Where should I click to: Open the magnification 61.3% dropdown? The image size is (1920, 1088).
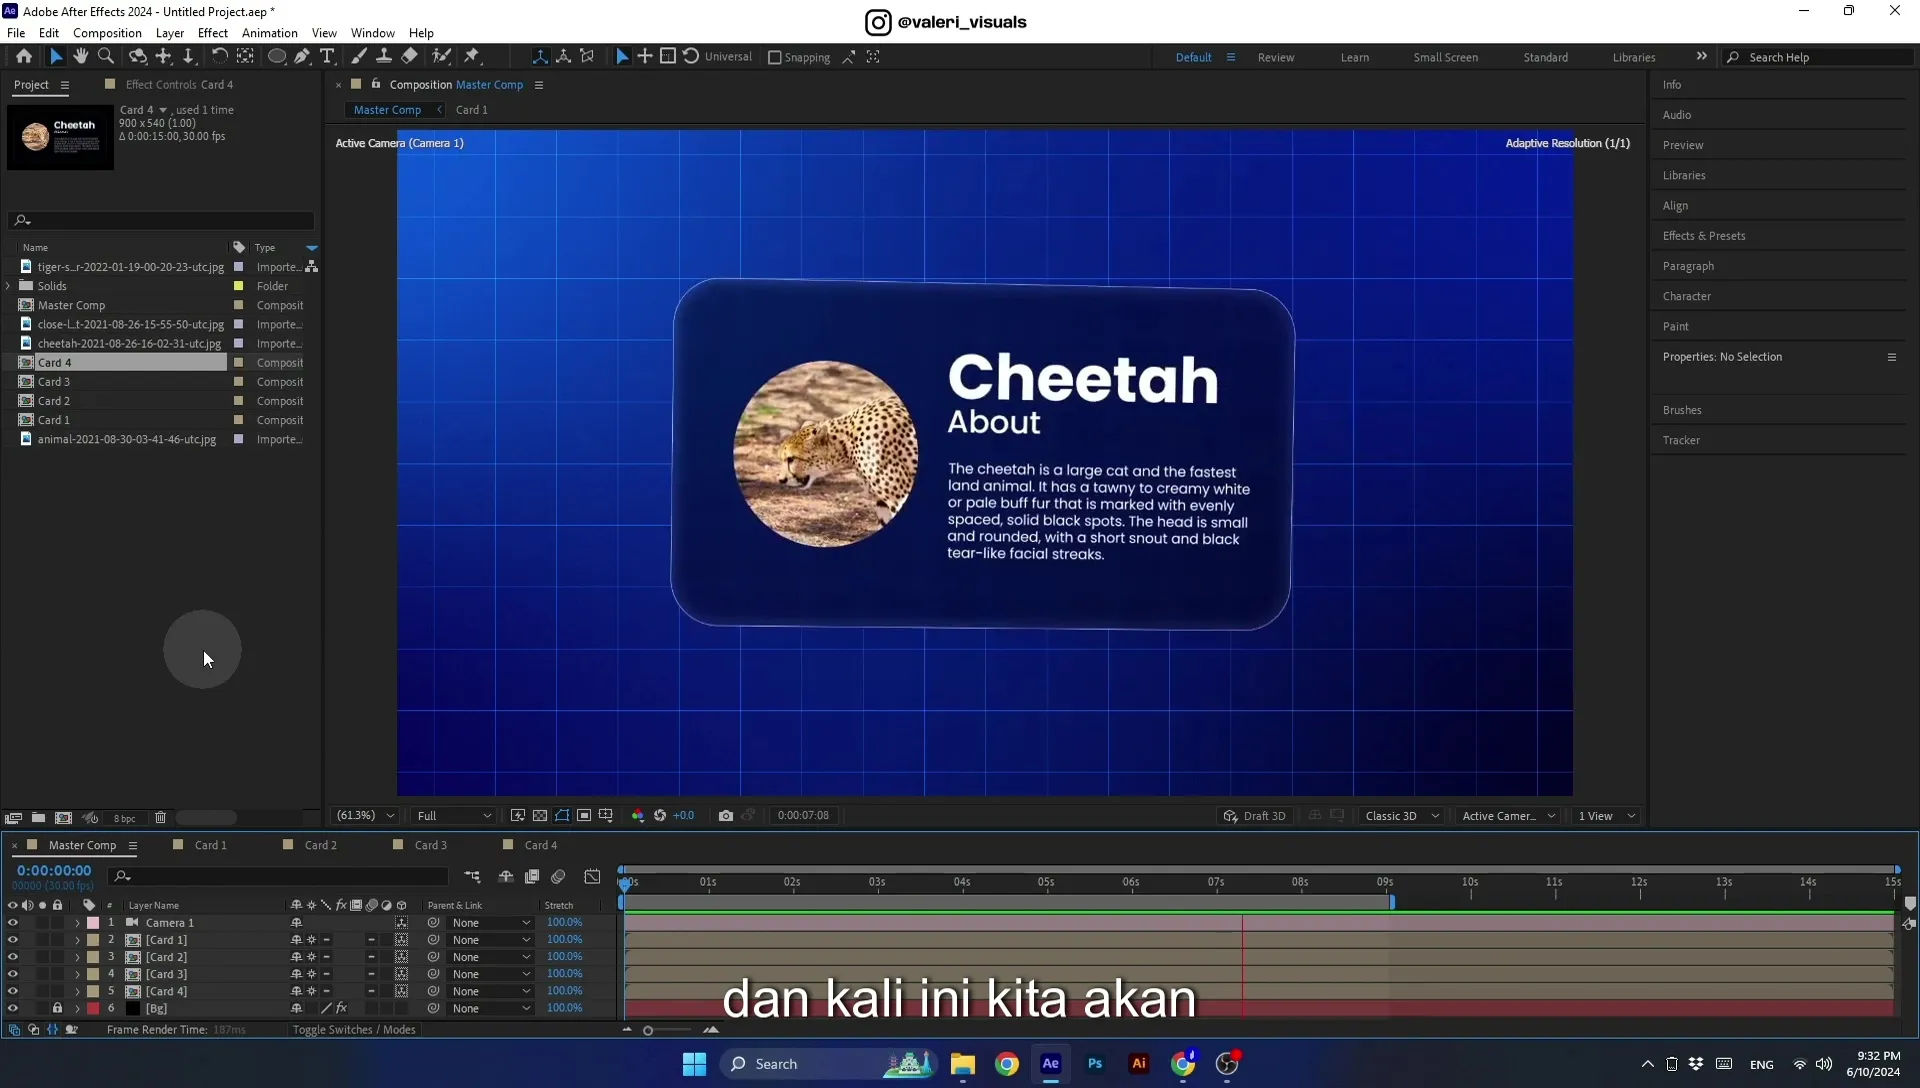[x=366, y=816]
